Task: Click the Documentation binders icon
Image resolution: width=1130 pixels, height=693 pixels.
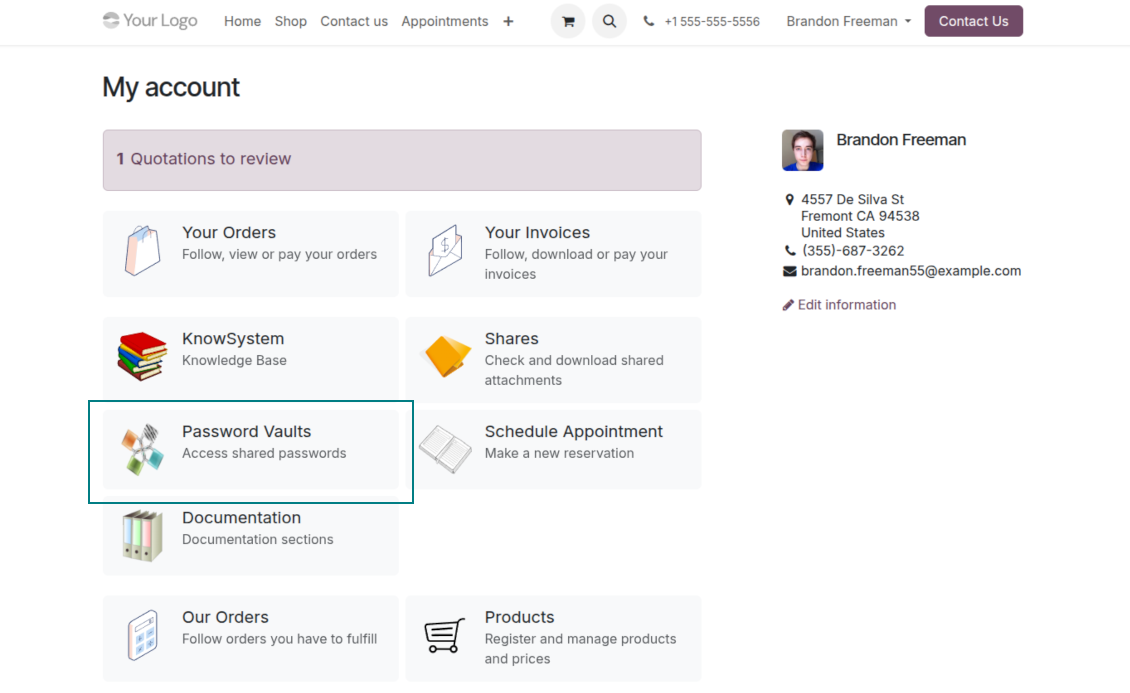Action: pos(142,535)
